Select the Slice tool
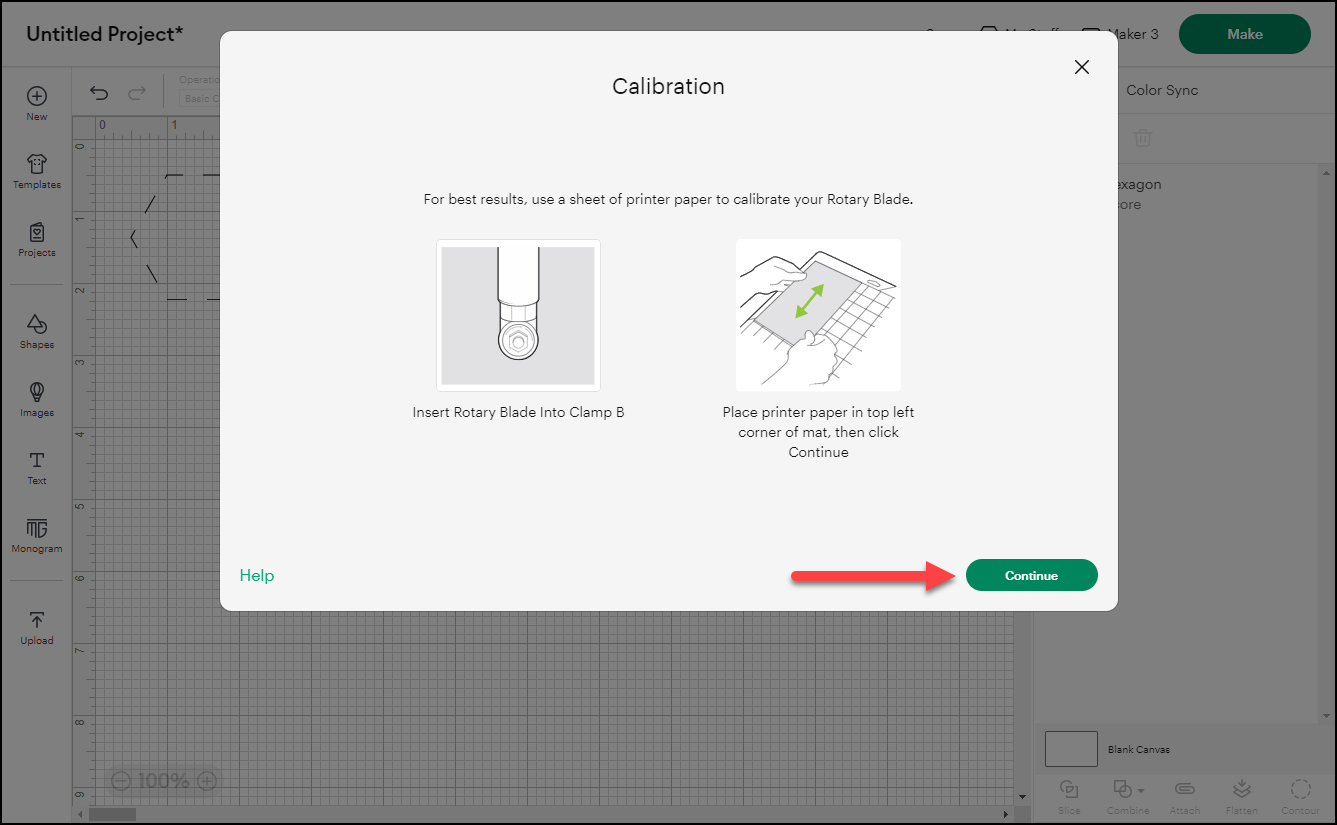 [1069, 793]
